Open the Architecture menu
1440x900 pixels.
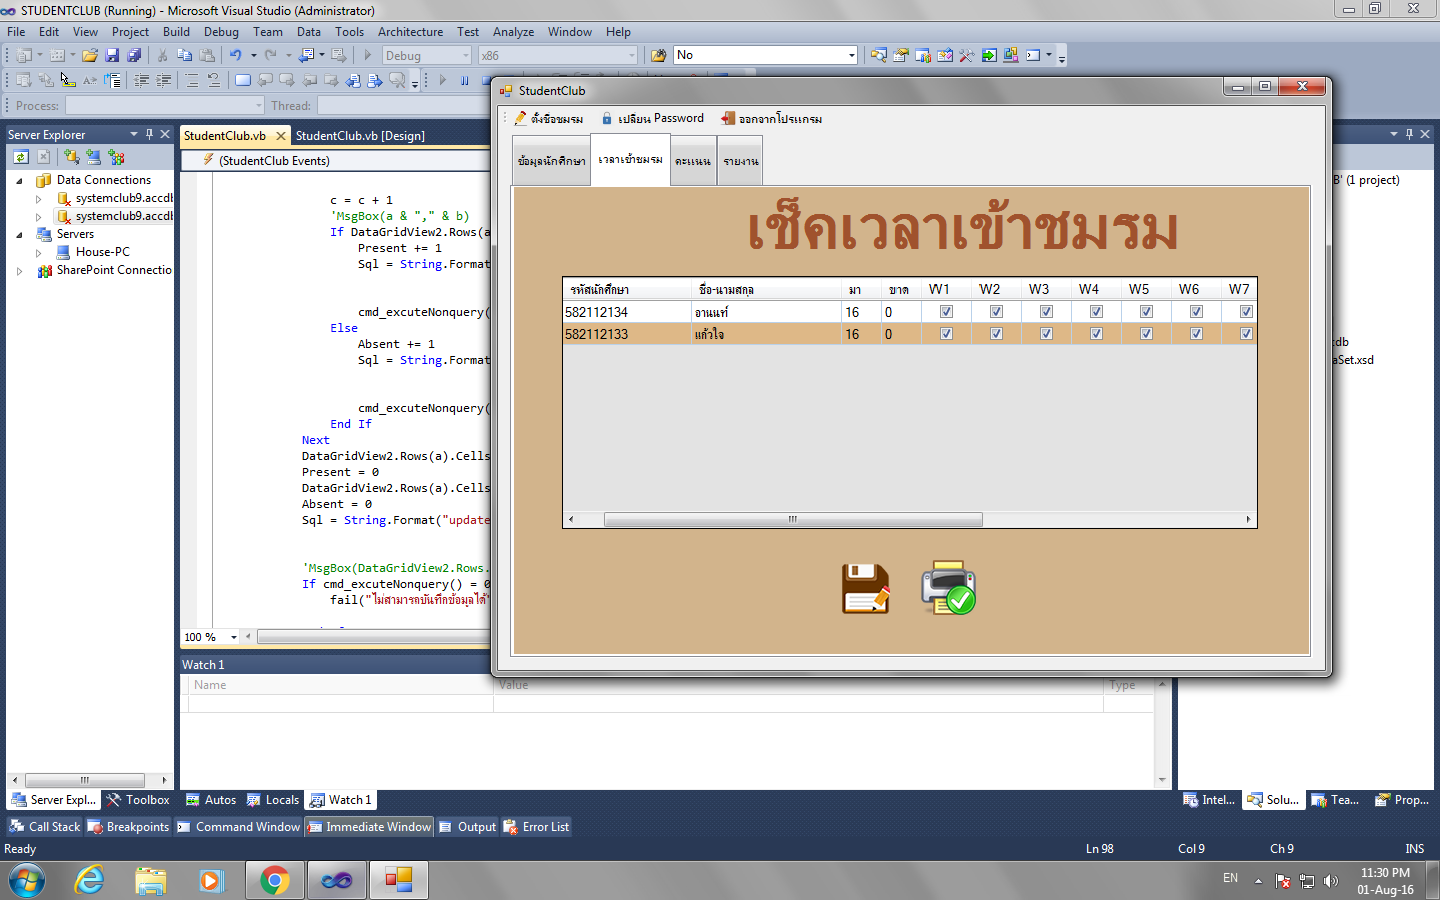point(410,32)
